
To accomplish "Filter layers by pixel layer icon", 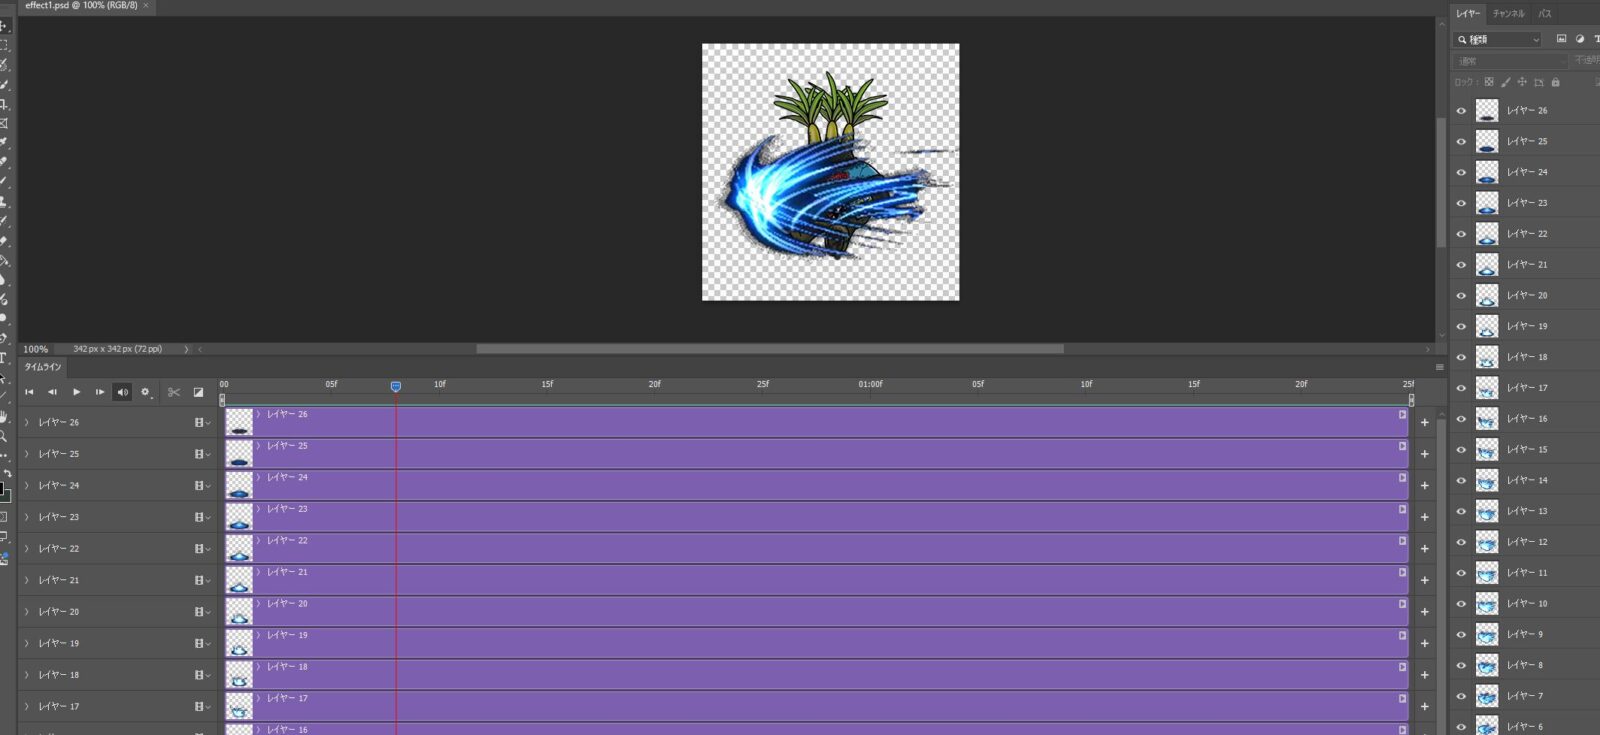I will (x=1561, y=39).
